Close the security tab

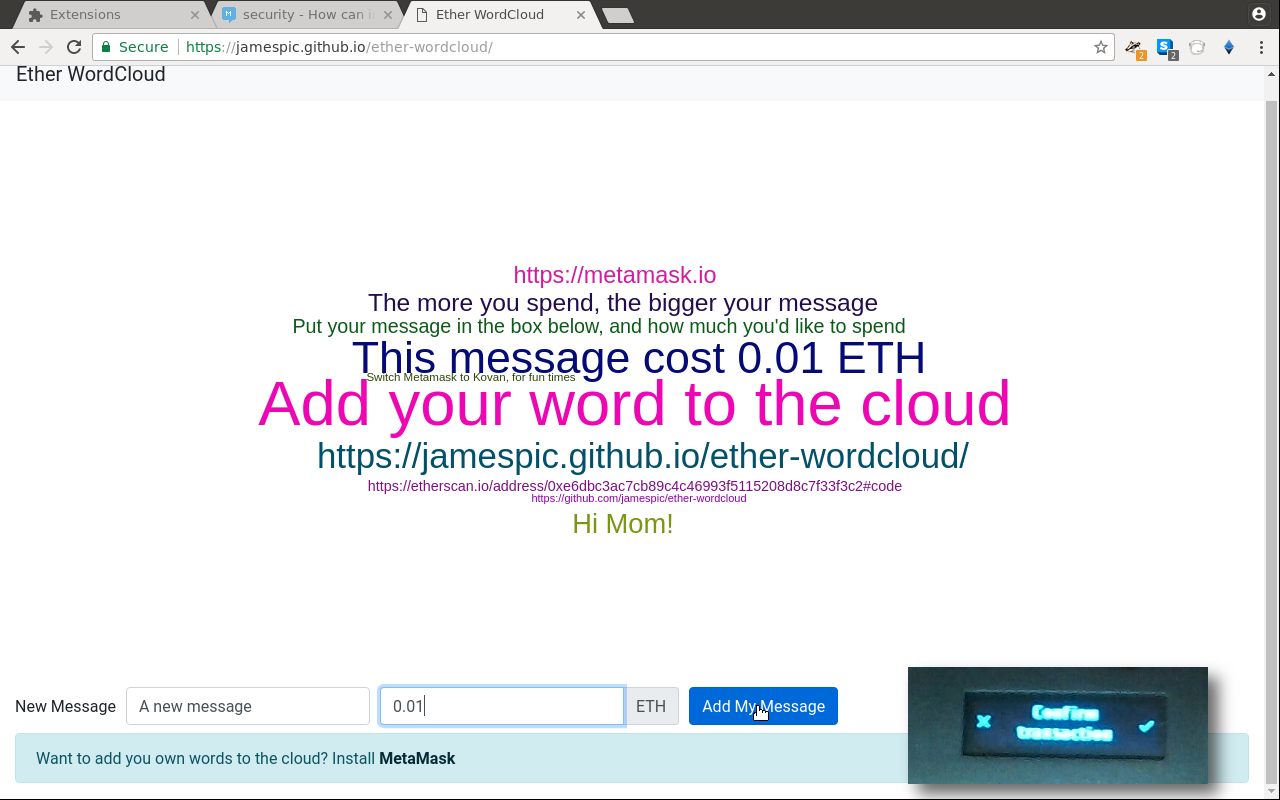[388, 15]
